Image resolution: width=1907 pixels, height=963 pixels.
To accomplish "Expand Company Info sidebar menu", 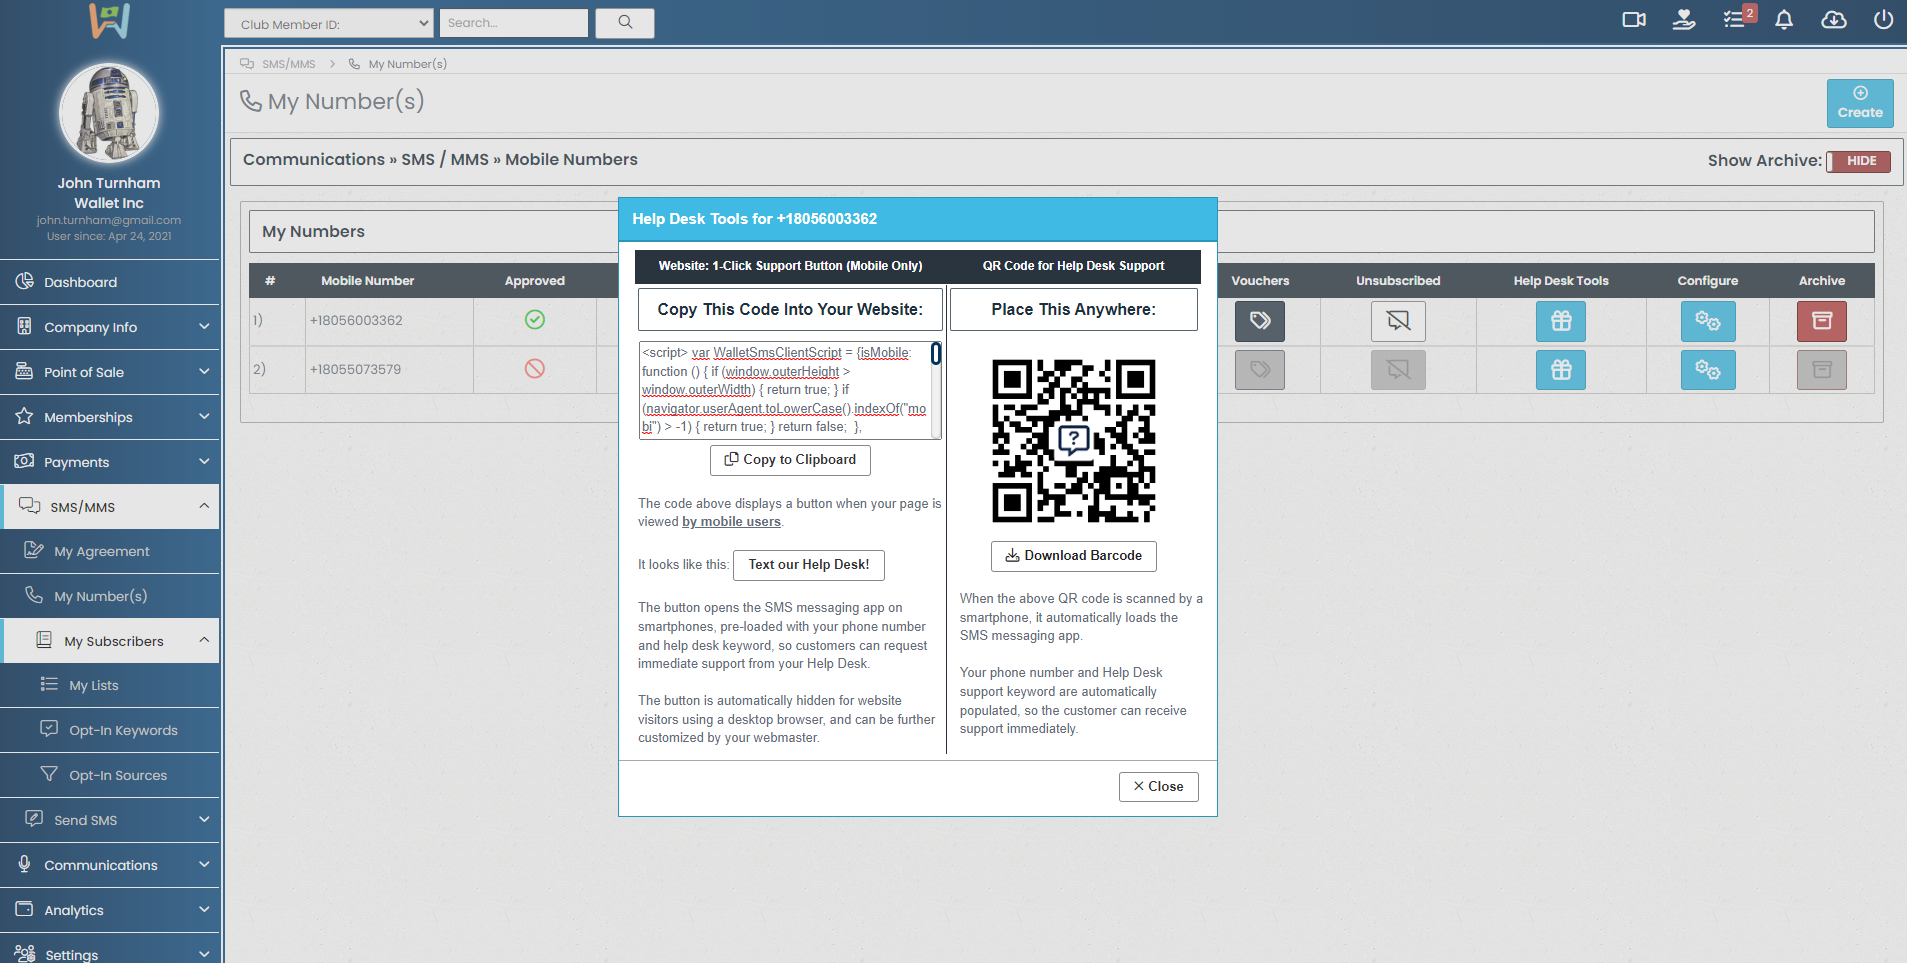I will click(109, 327).
